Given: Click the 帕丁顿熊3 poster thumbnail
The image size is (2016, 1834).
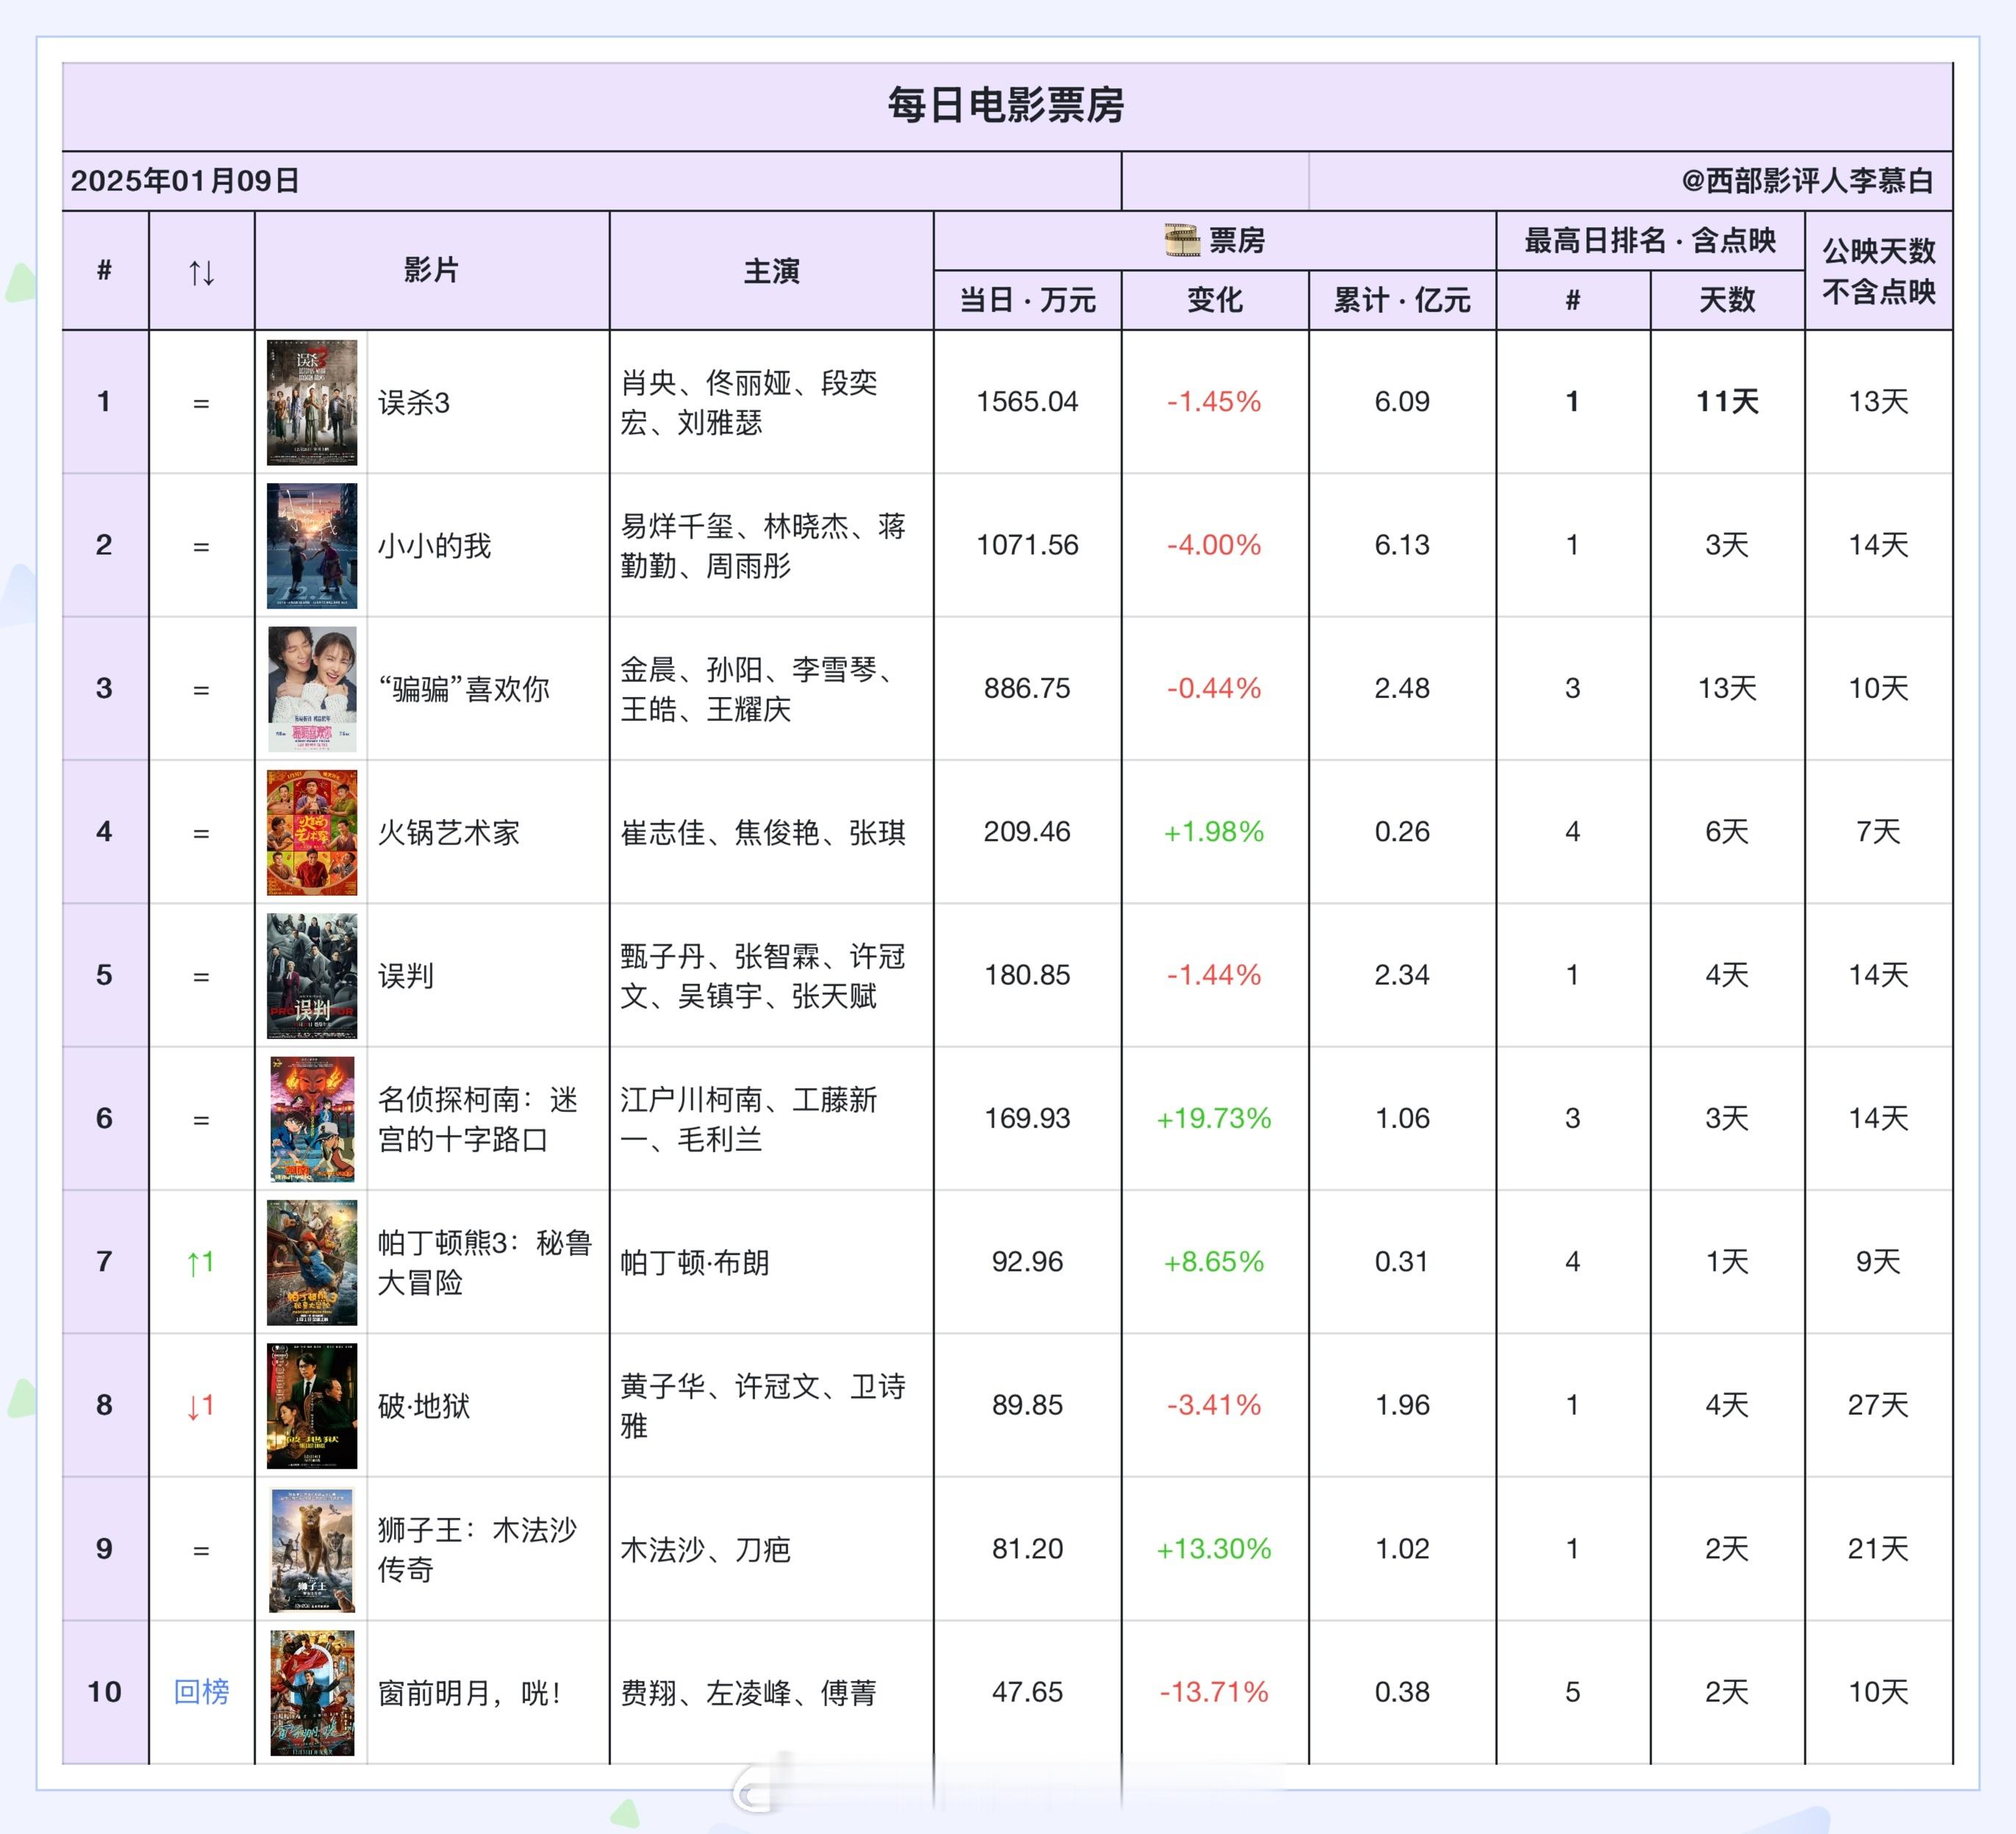Looking at the screenshot, I should click(312, 1263).
